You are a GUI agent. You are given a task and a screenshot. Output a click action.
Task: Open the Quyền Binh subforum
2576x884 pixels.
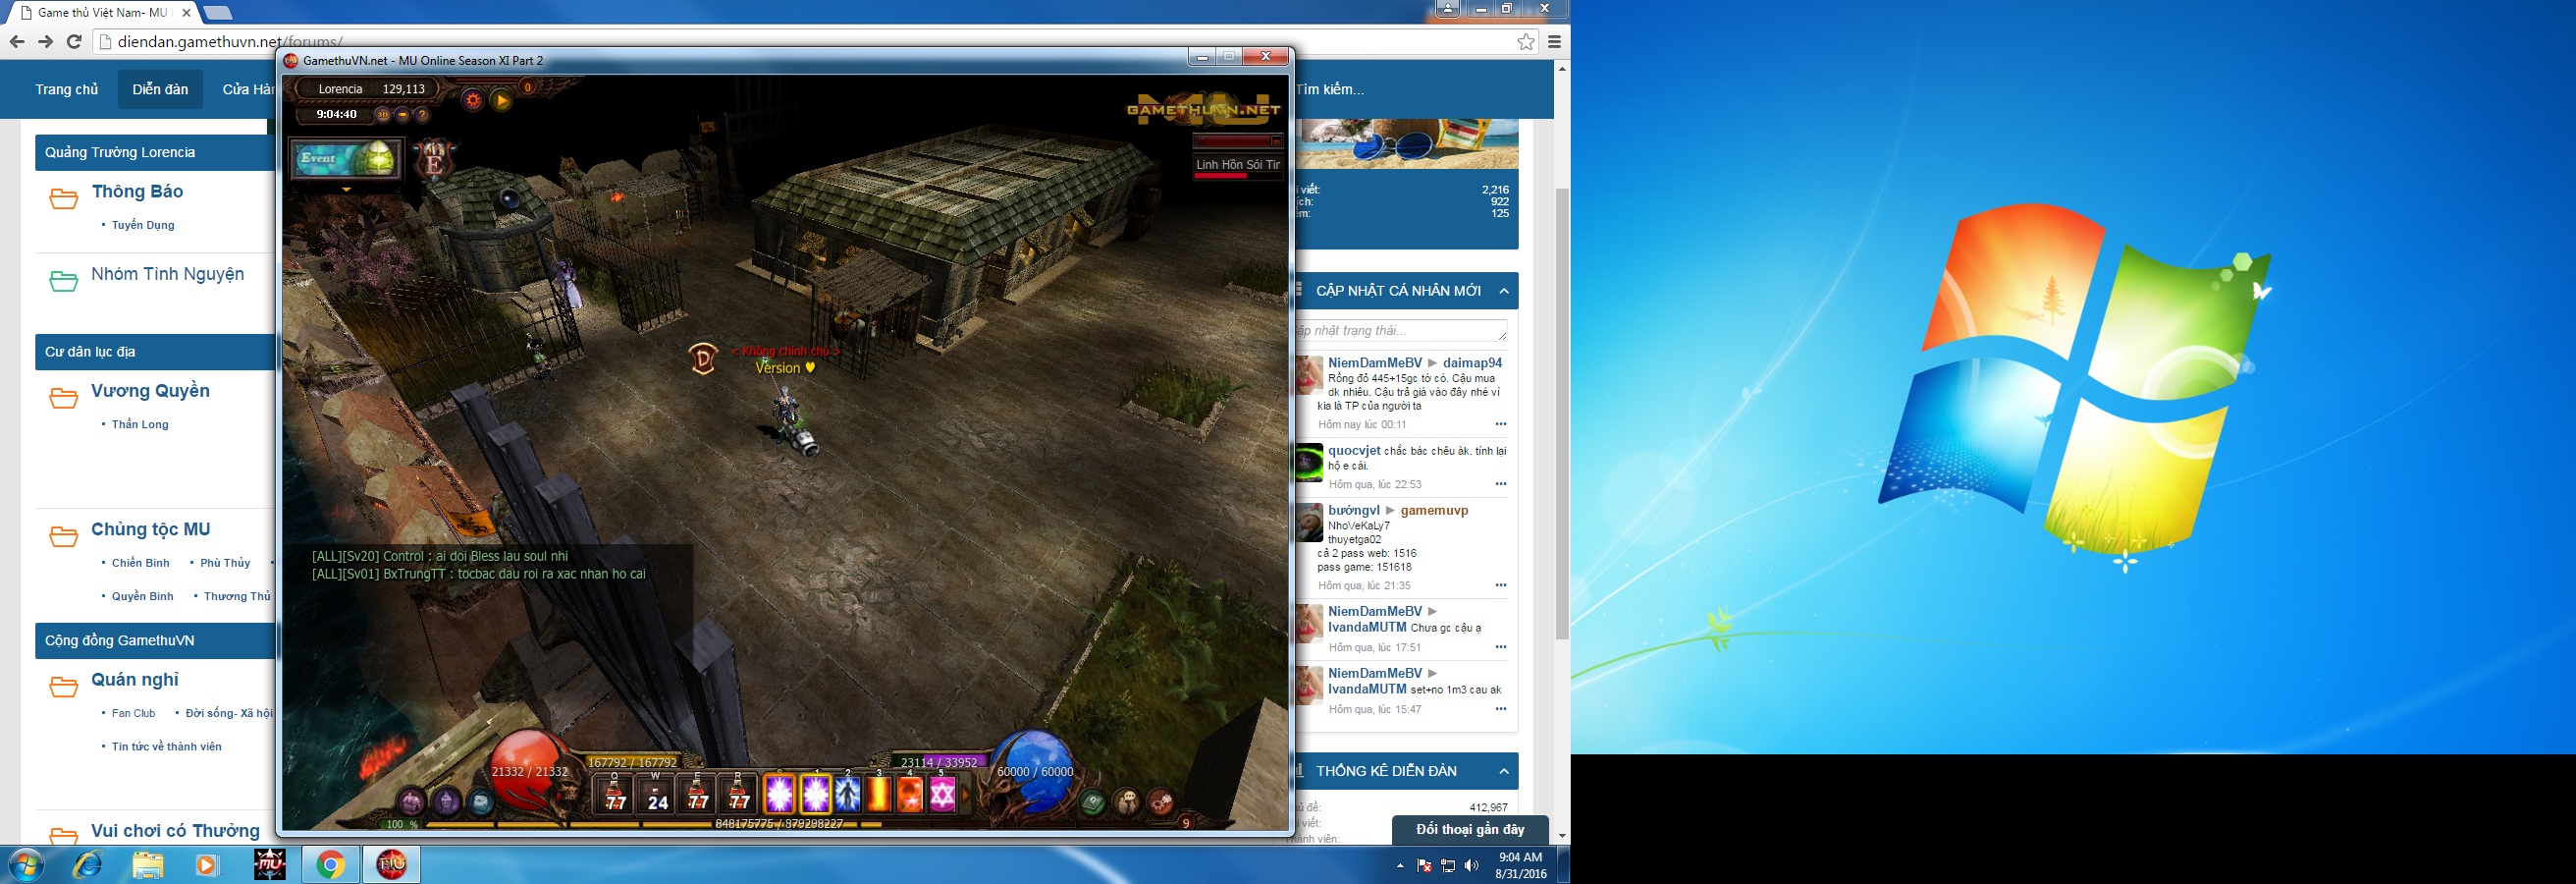(143, 596)
